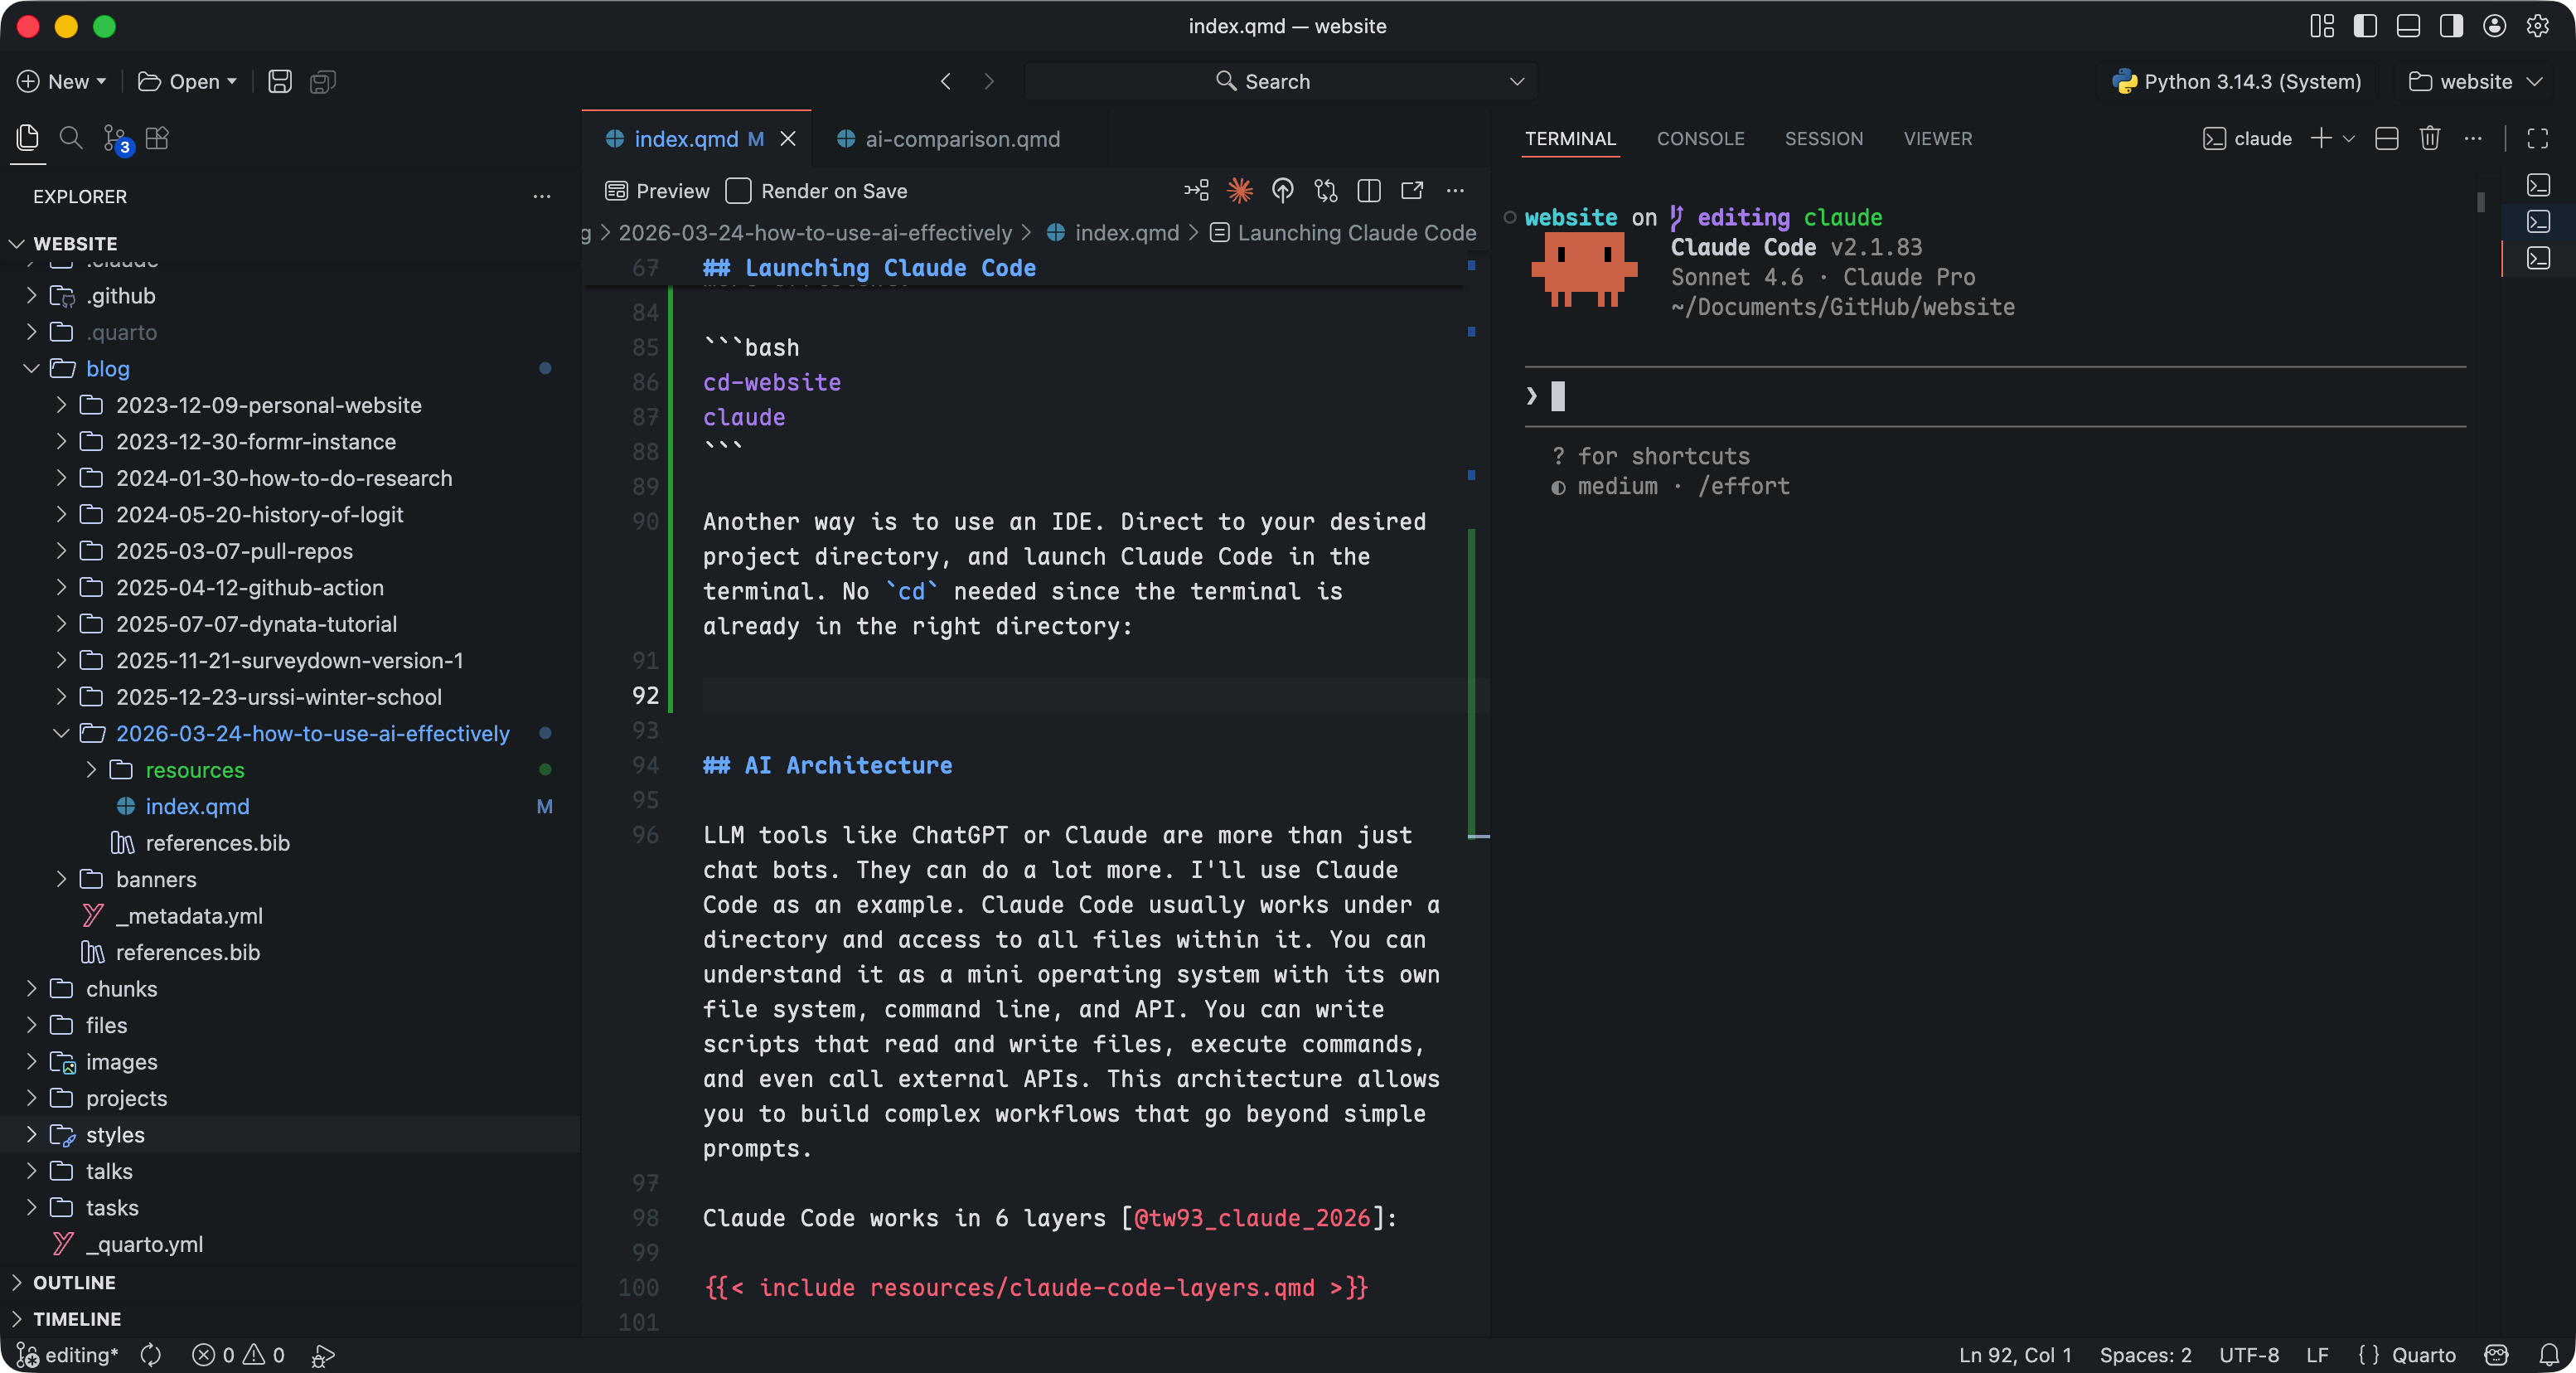Image resolution: width=2576 pixels, height=1373 pixels.
Task: Click the Search icon in activity bar
Action: point(71,138)
